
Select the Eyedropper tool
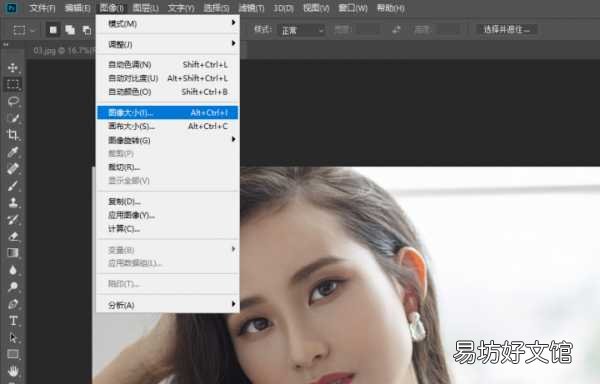pyautogui.click(x=13, y=152)
